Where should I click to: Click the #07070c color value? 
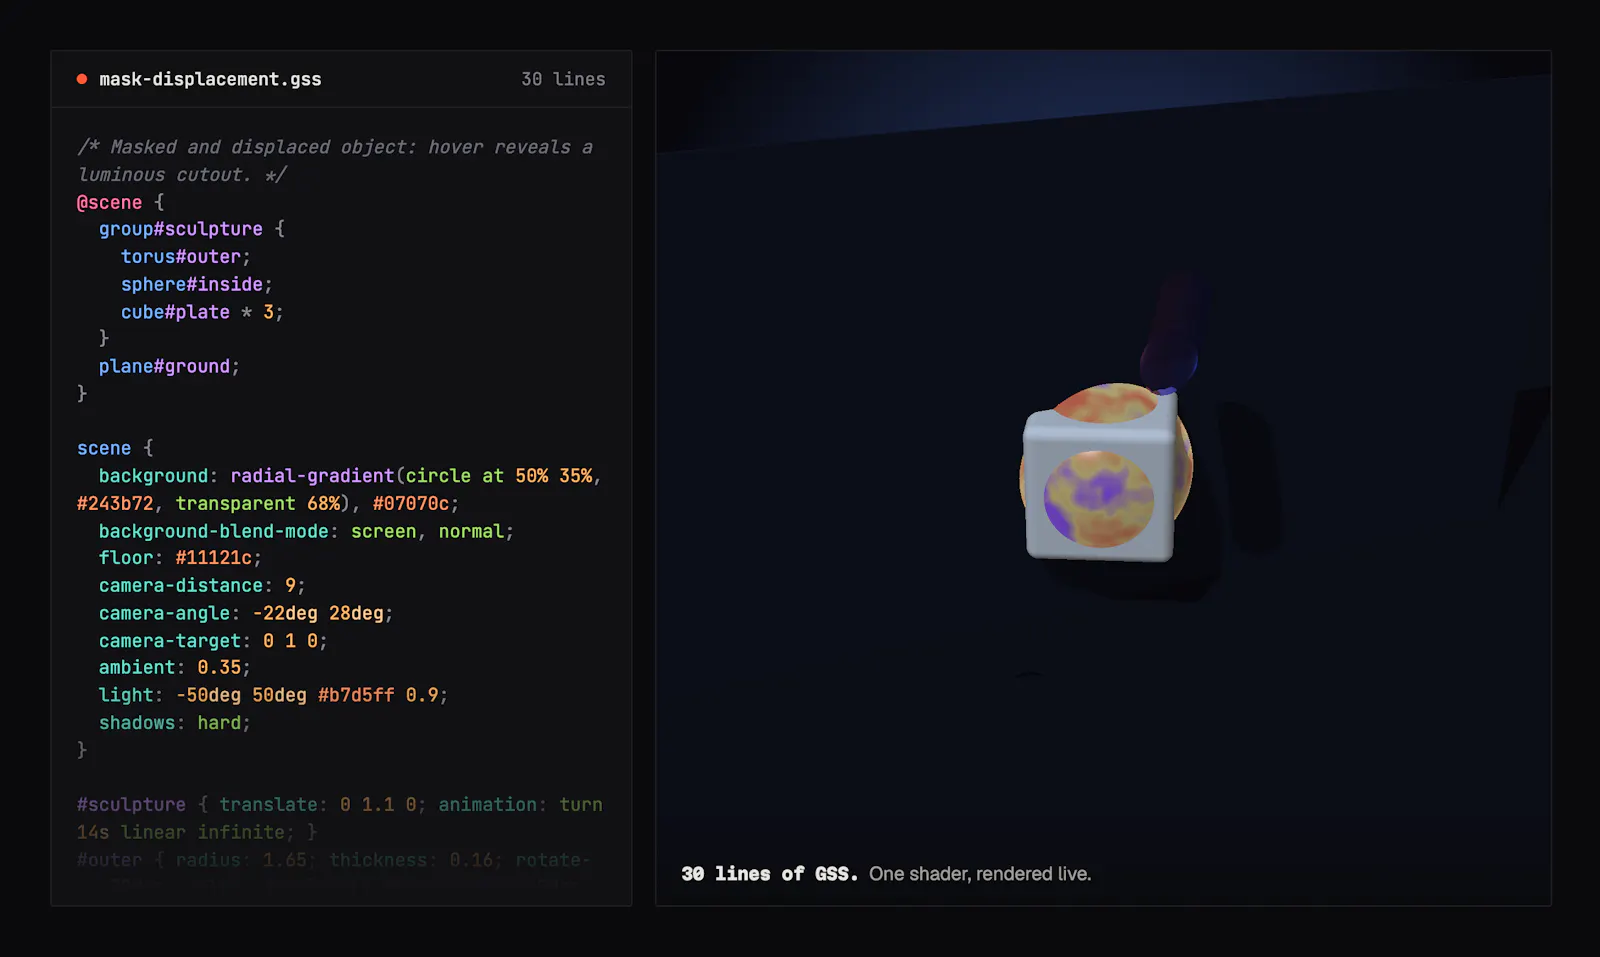click(x=411, y=503)
